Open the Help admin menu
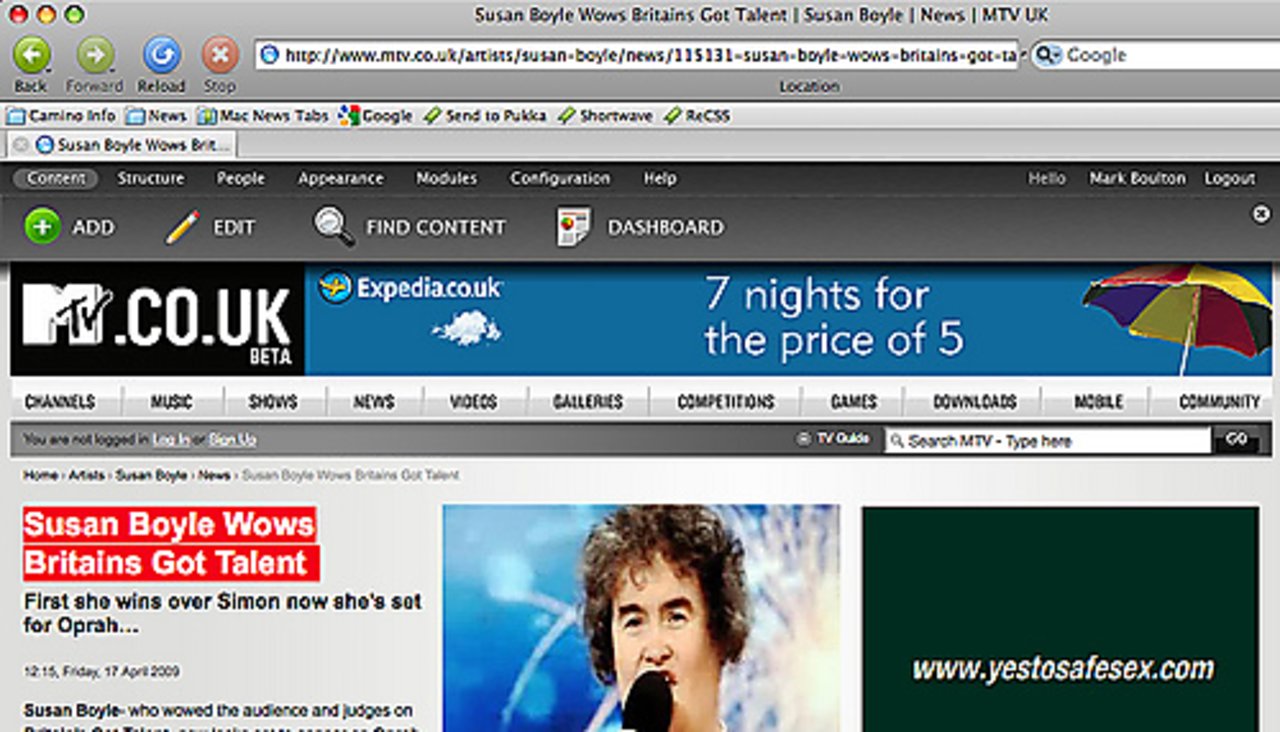Screen dimensions: 1280x732 point(660,178)
